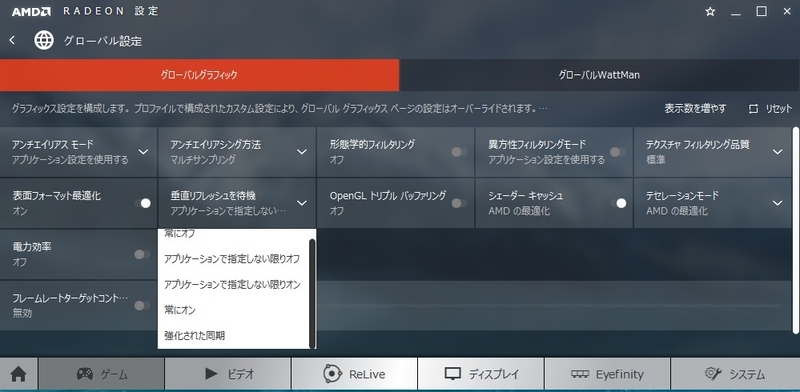Open the ReLive section
Screen dimensions: 800x392
point(355,374)
